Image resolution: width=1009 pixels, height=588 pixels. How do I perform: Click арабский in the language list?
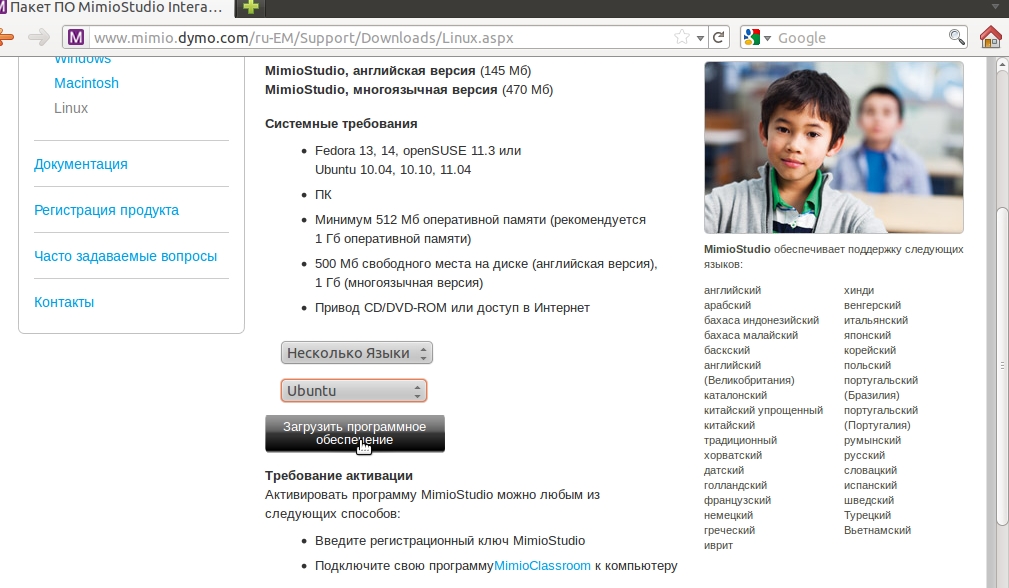(727, 305)
